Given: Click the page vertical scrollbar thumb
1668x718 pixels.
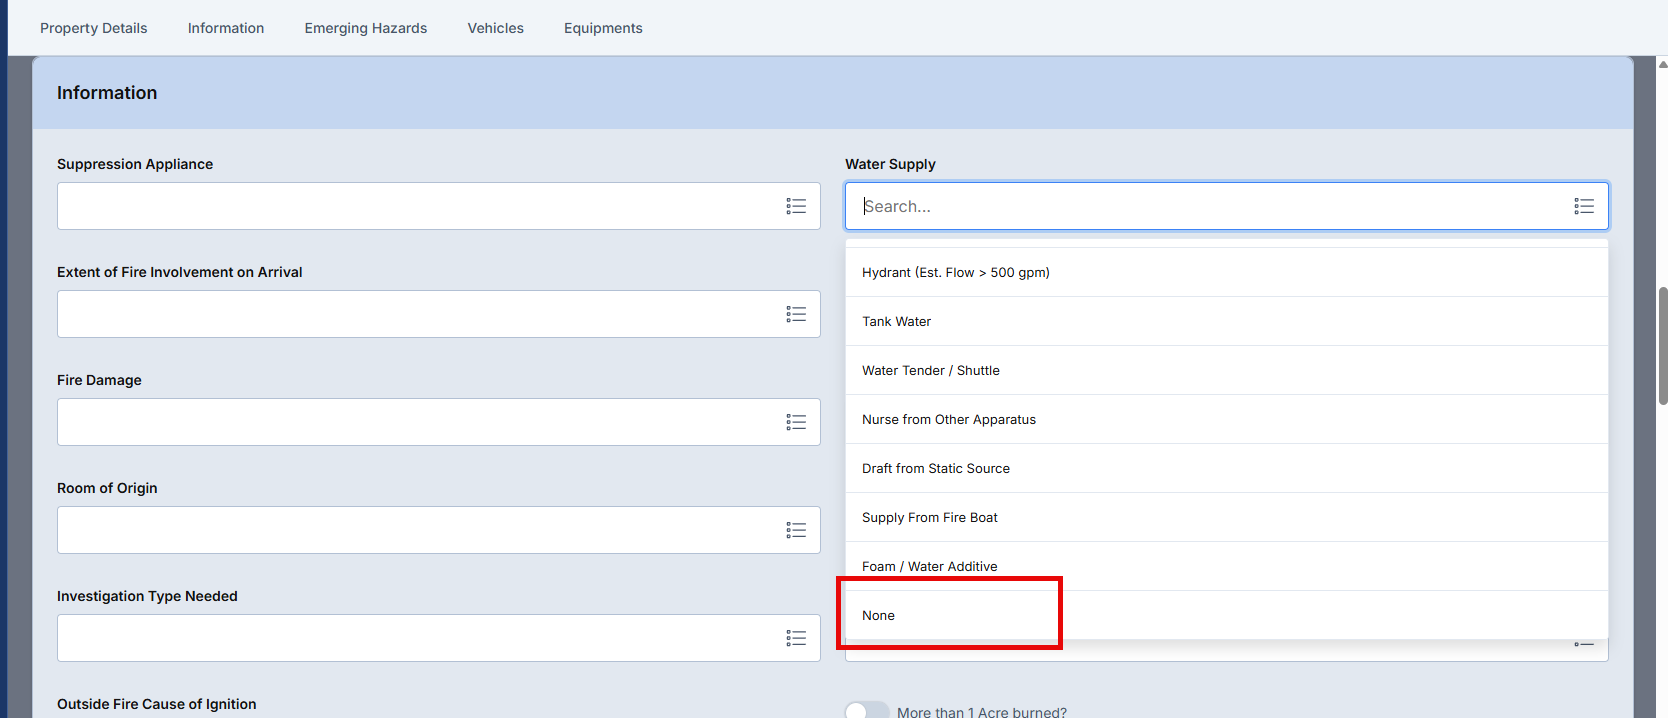Looking at the screenshot, I should pos(1662,345).
